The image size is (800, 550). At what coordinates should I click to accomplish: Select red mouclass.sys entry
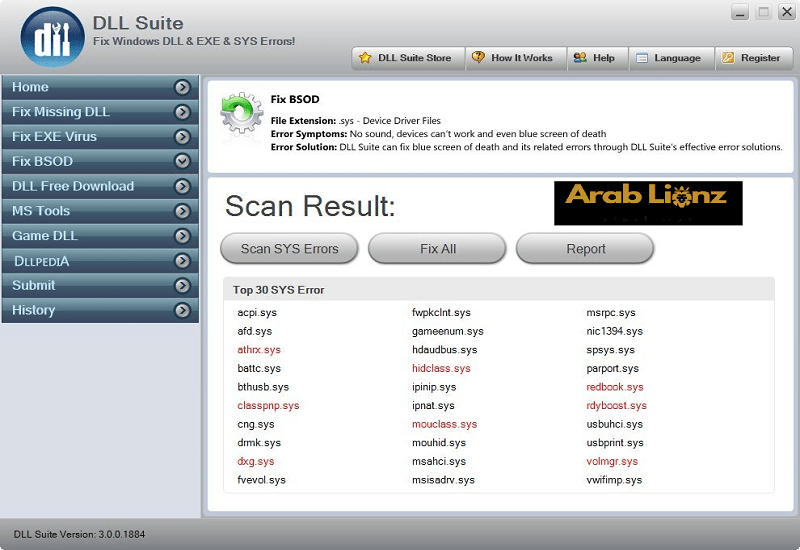point(444,424)
